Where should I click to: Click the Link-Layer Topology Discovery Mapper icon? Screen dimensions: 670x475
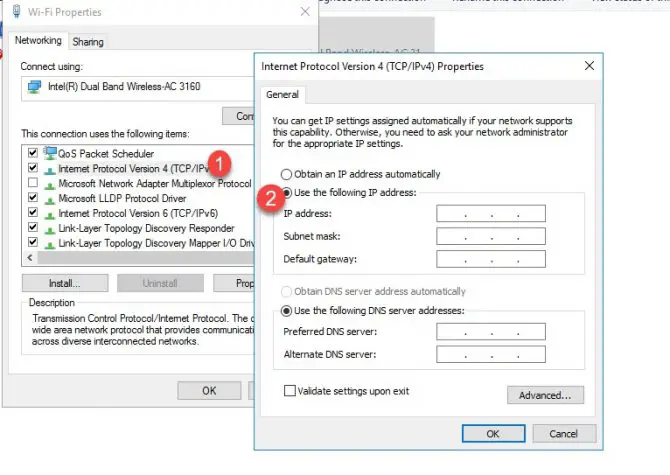pyautogui.click(x=50, y=244)
